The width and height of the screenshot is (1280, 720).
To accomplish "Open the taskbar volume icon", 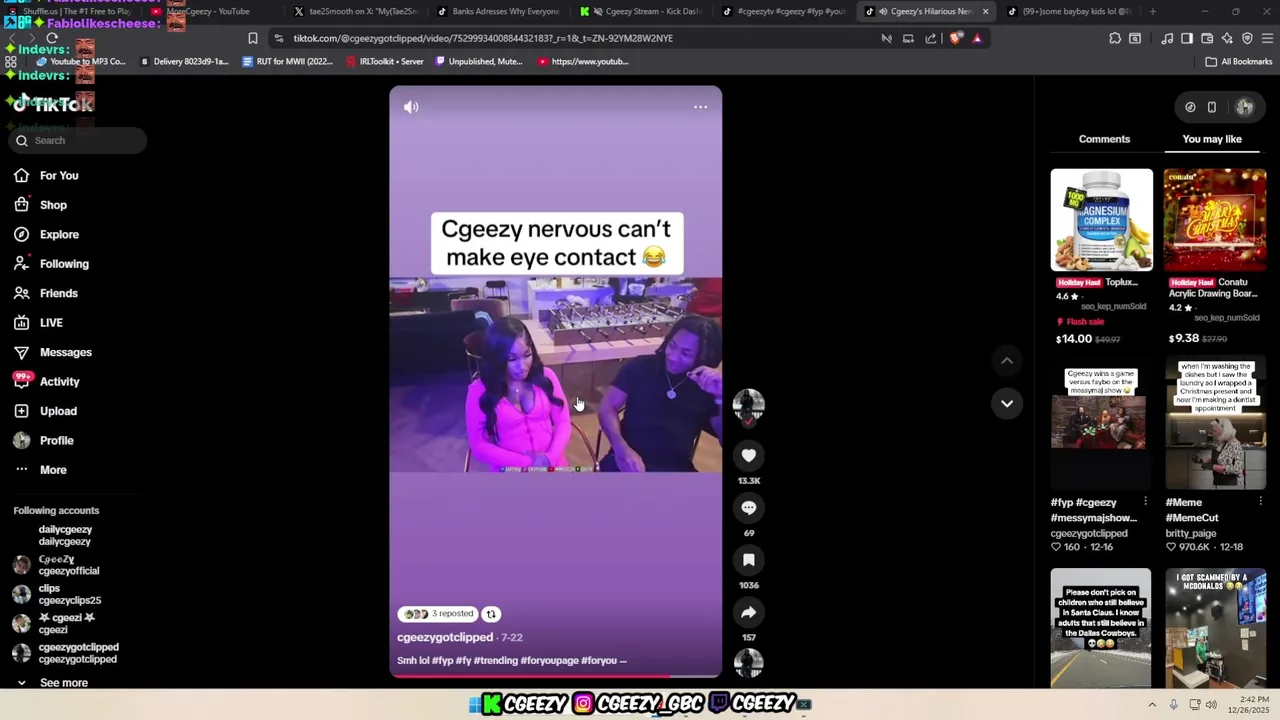I will [1211, 705].
